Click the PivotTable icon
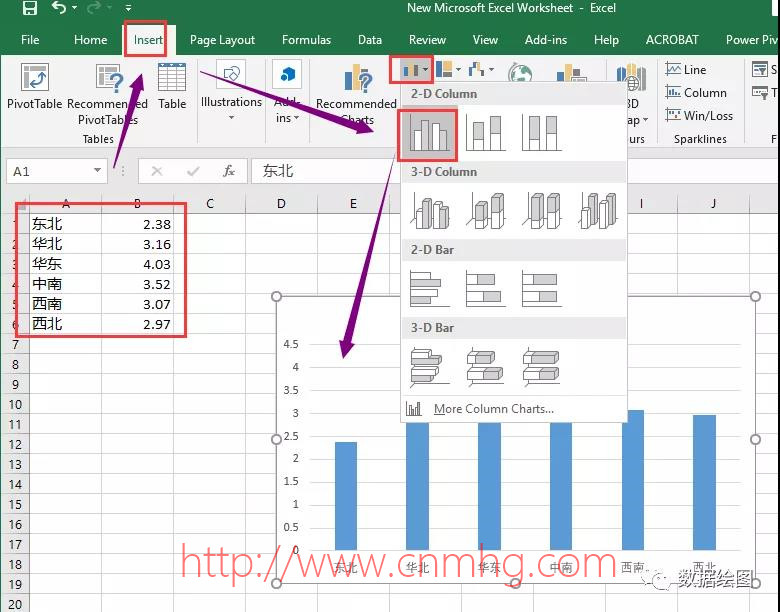Screen dimensions: 780x612 tap(35, 88)
